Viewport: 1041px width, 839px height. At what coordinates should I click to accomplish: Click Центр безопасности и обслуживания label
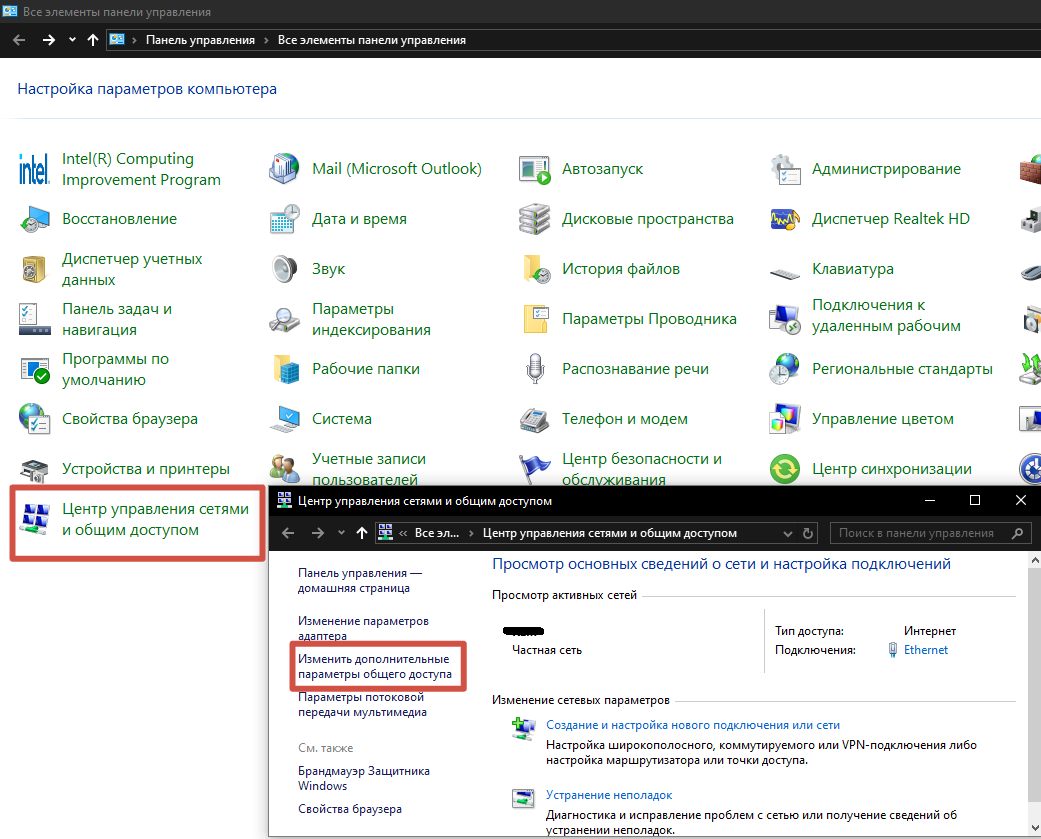641,469
